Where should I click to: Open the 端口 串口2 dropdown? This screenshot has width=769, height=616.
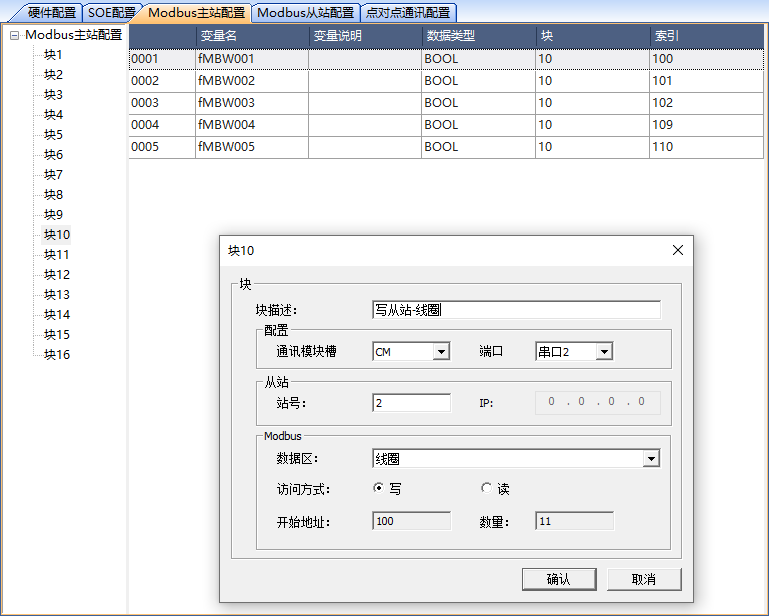(x=604, y=352)
